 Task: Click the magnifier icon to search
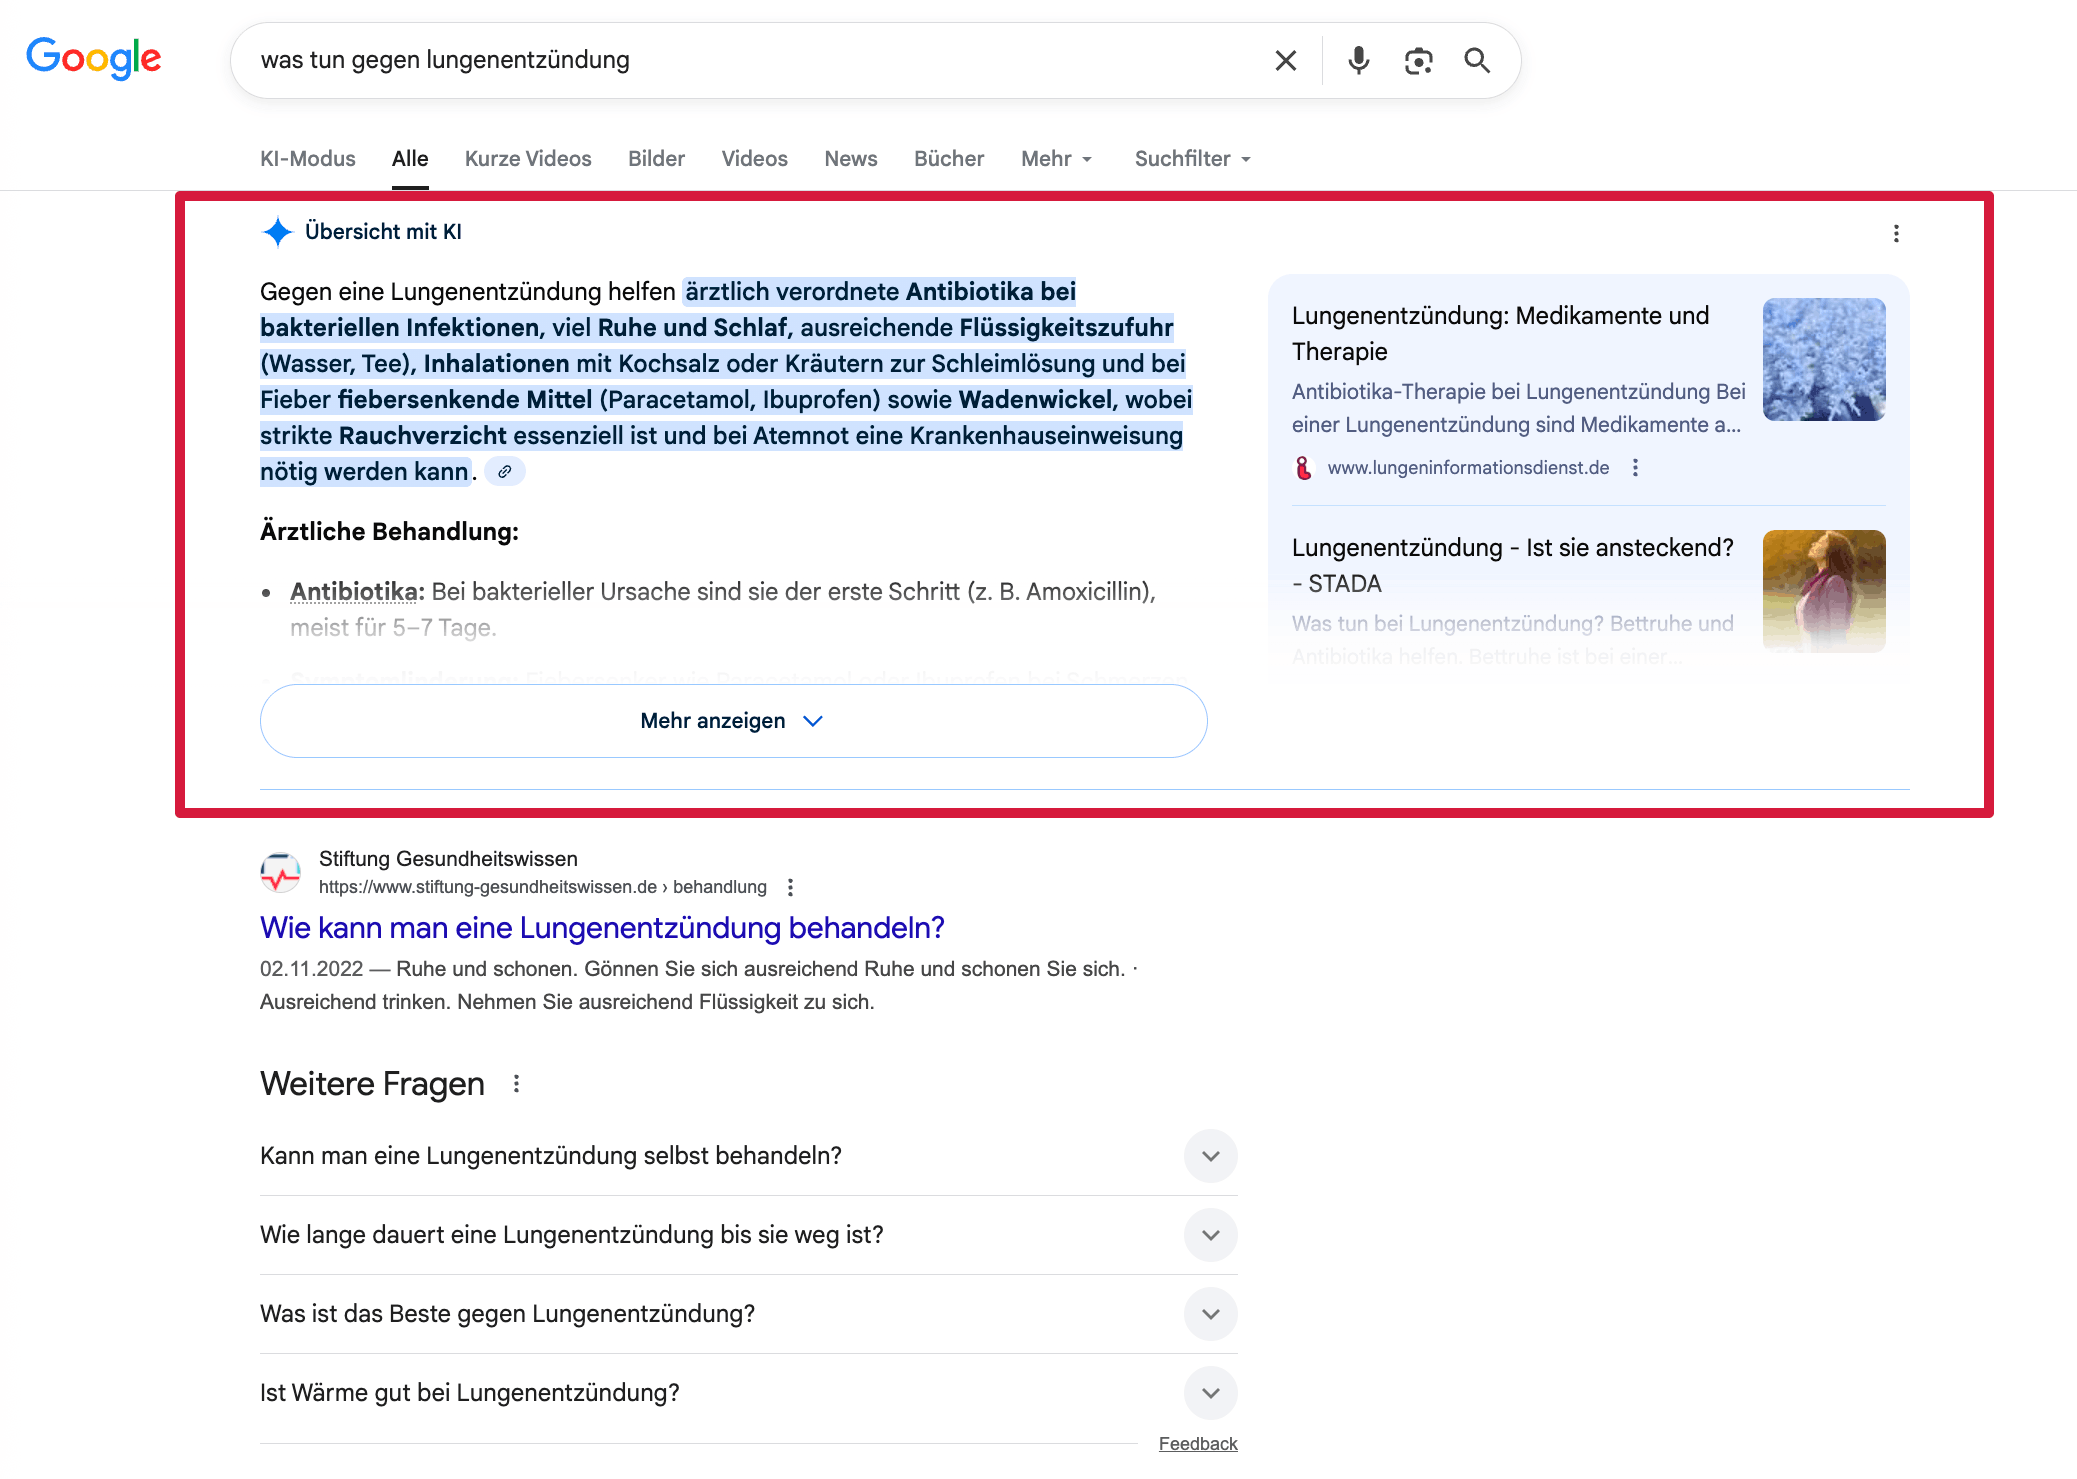click(1477, 60)
